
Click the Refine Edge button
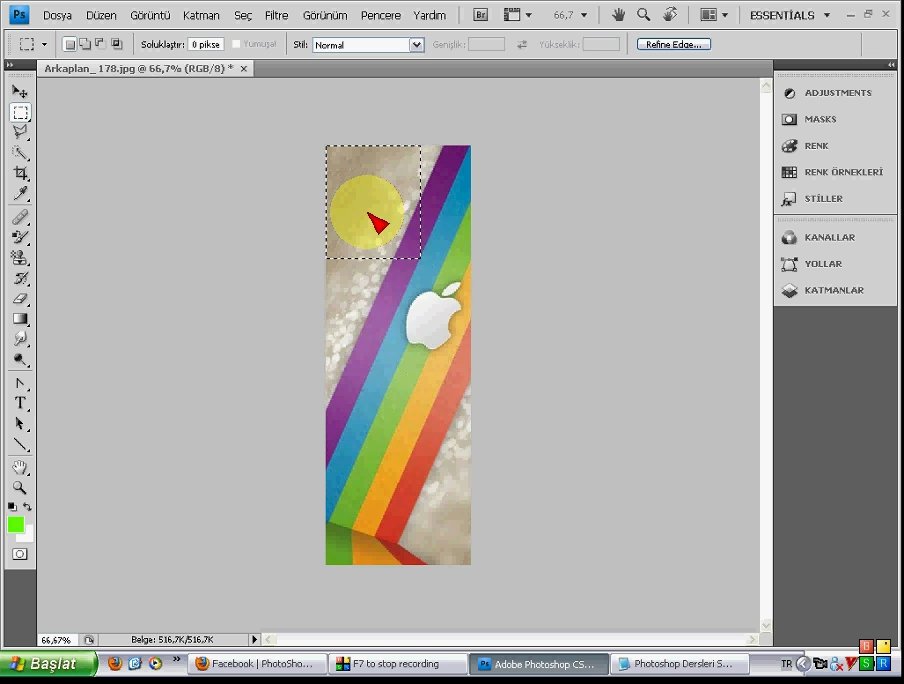click(673, 44)
